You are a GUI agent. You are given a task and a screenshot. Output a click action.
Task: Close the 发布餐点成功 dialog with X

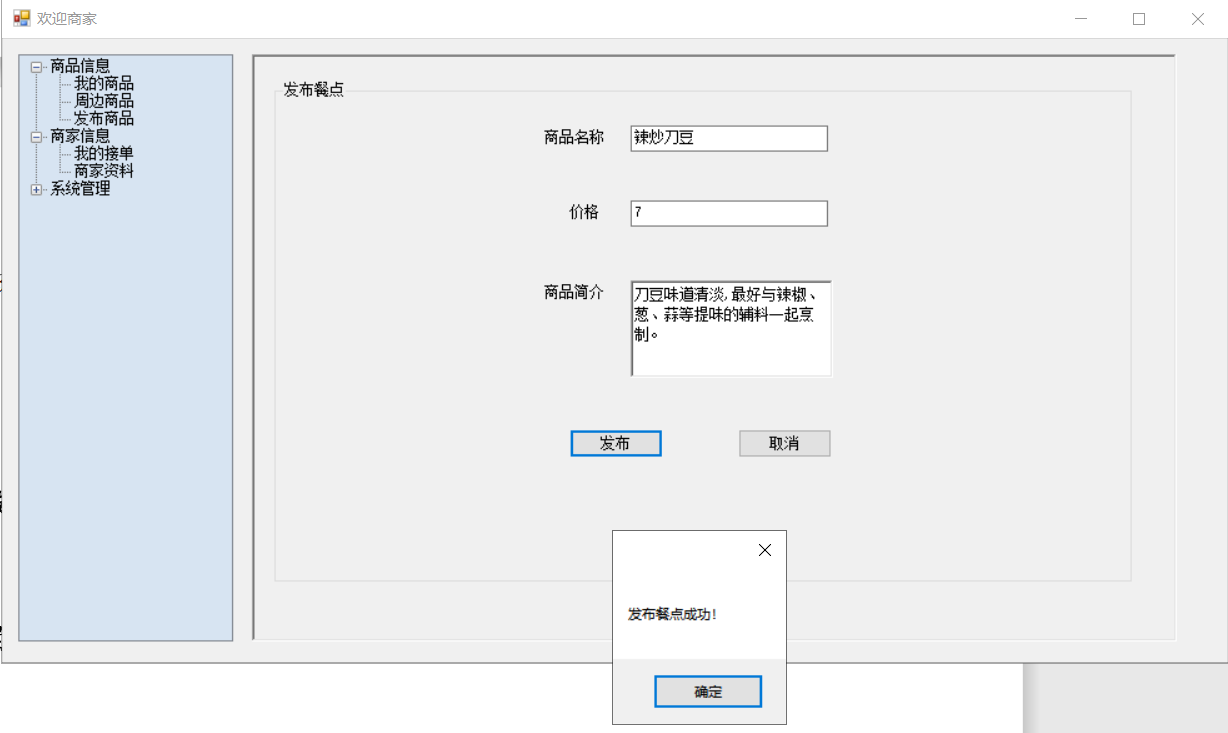(764, 549)
